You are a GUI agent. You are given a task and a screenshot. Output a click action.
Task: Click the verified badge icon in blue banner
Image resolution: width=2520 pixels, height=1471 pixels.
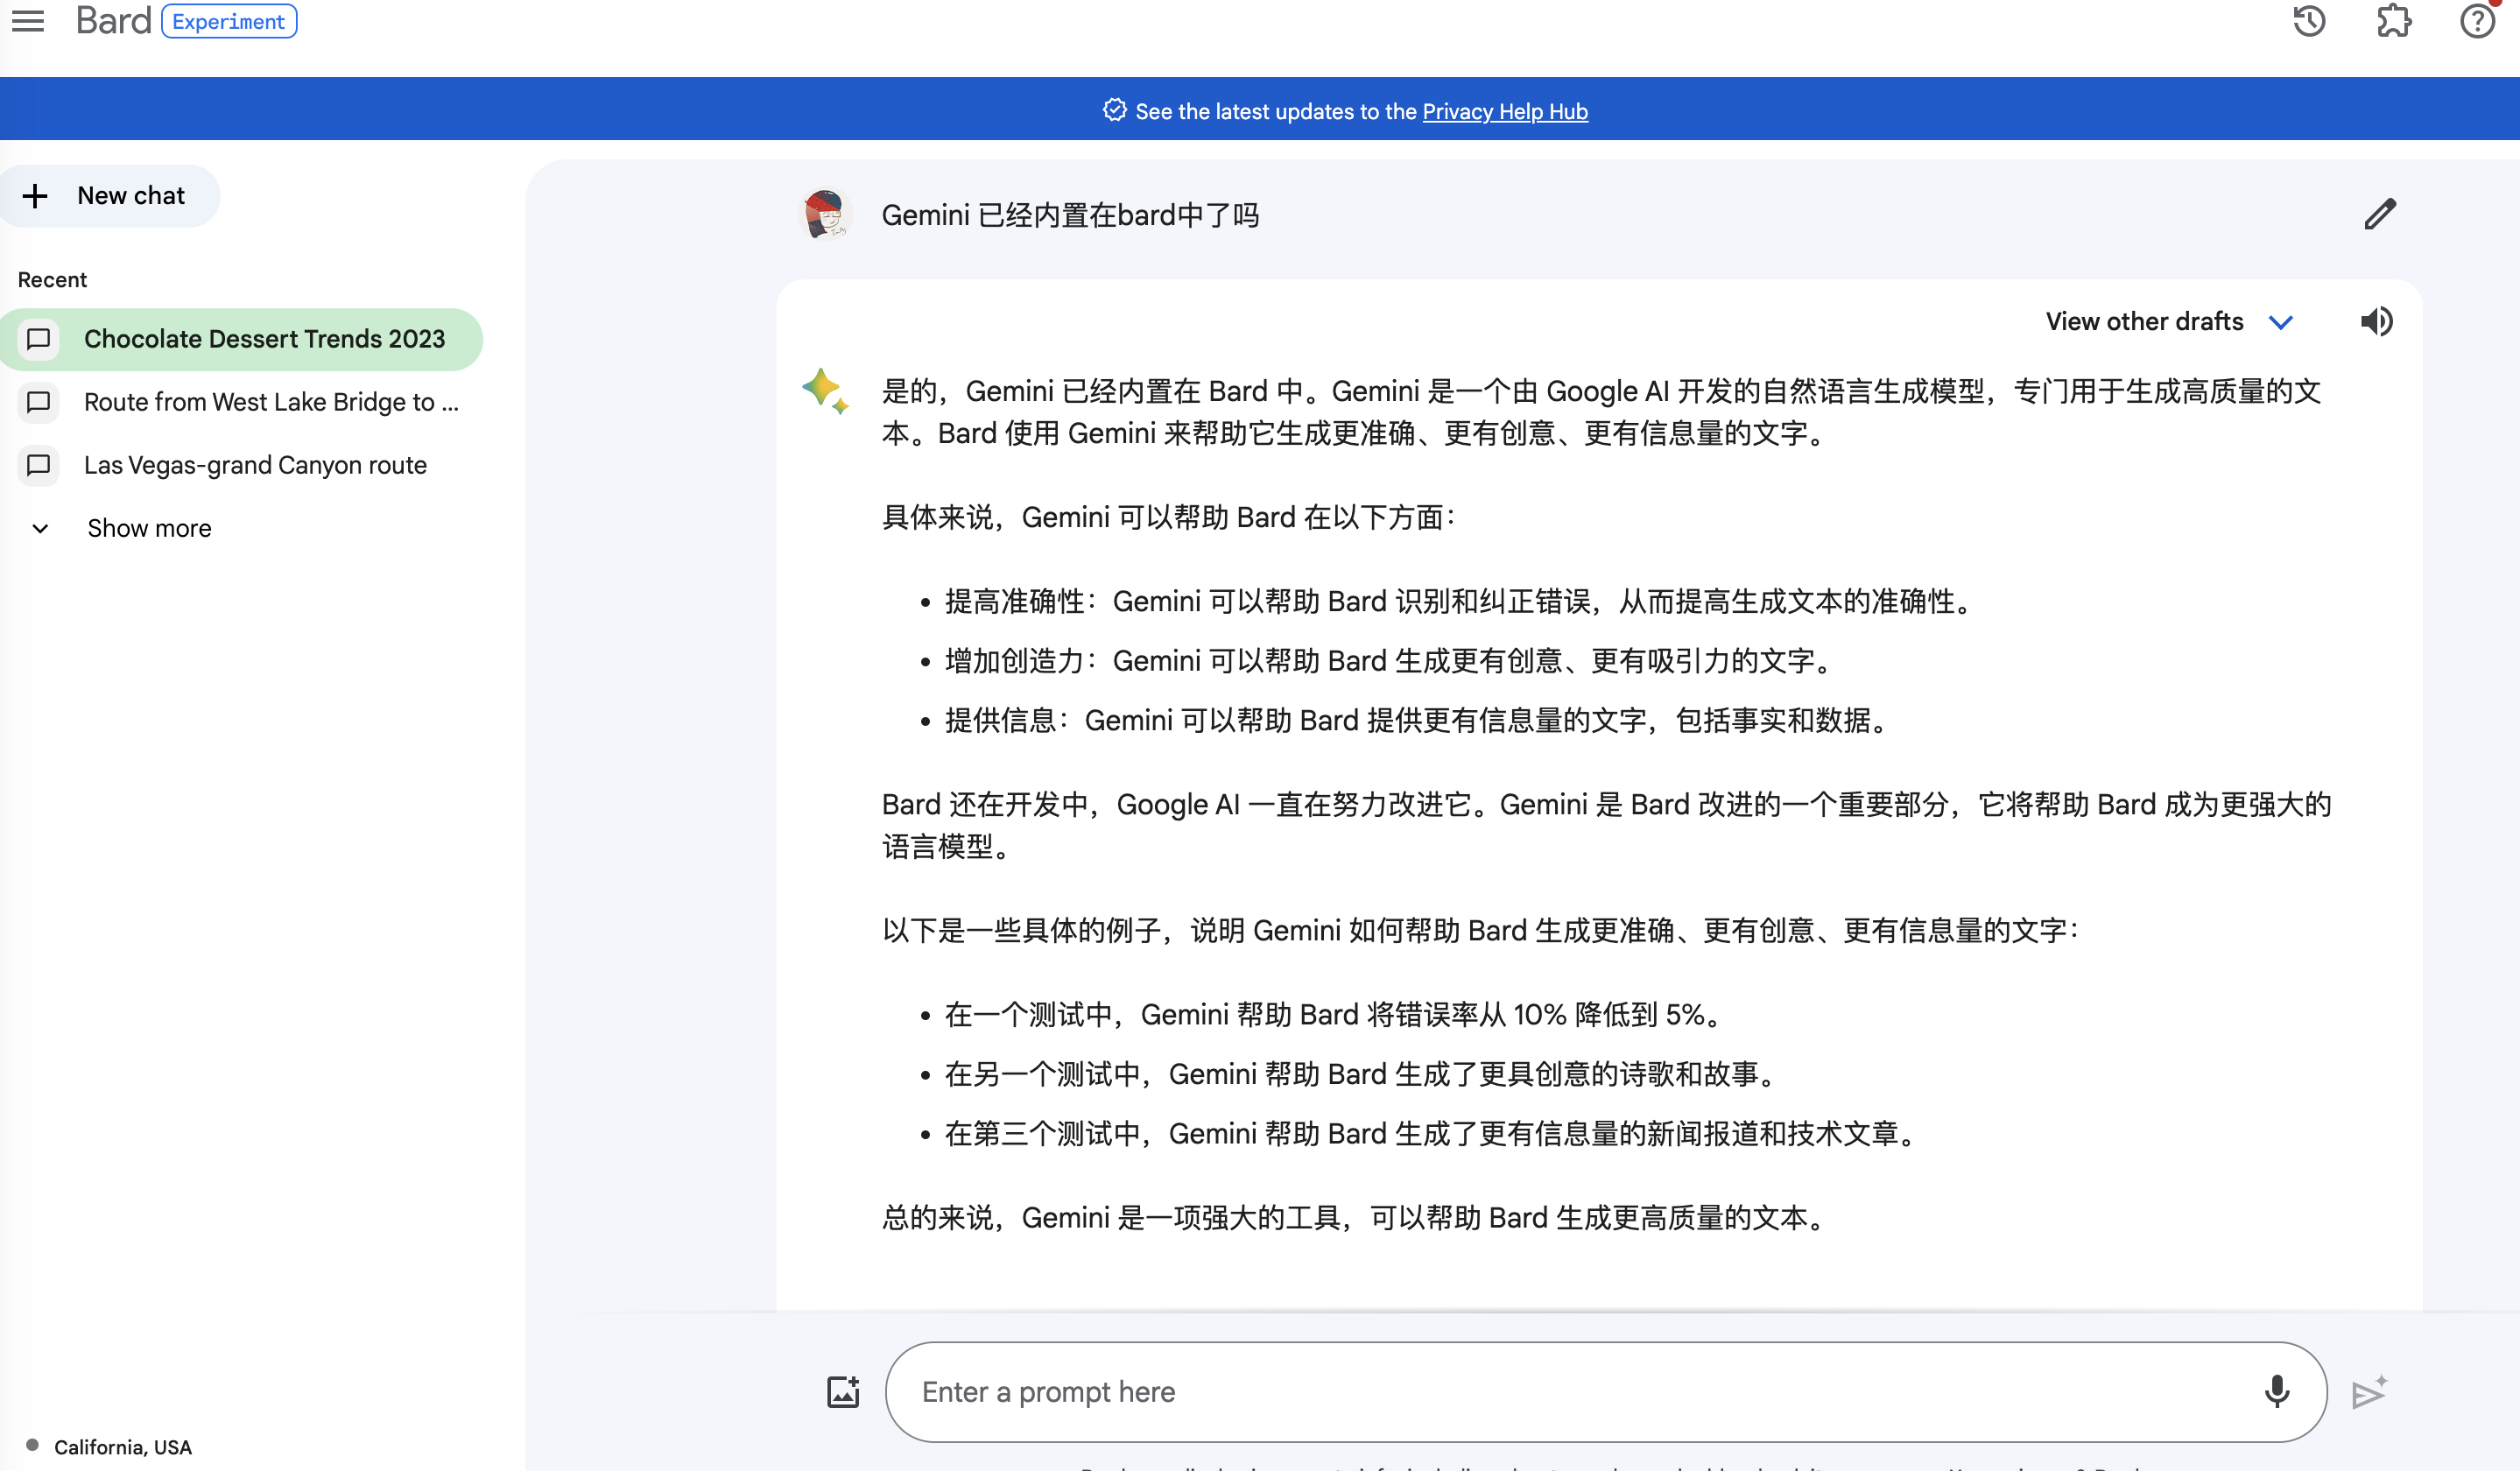[1114, 110]
